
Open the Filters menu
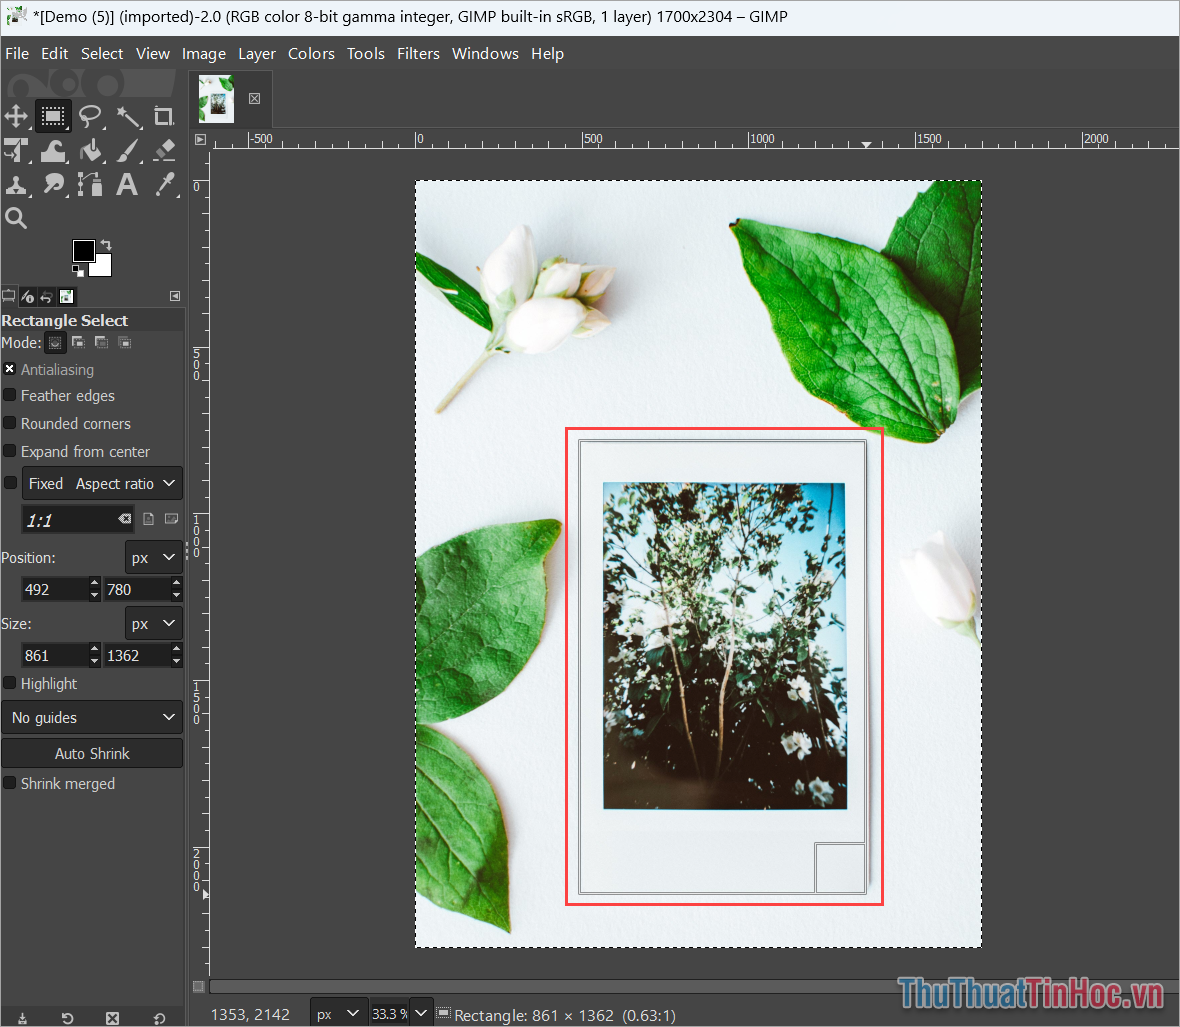coord(418,53)
